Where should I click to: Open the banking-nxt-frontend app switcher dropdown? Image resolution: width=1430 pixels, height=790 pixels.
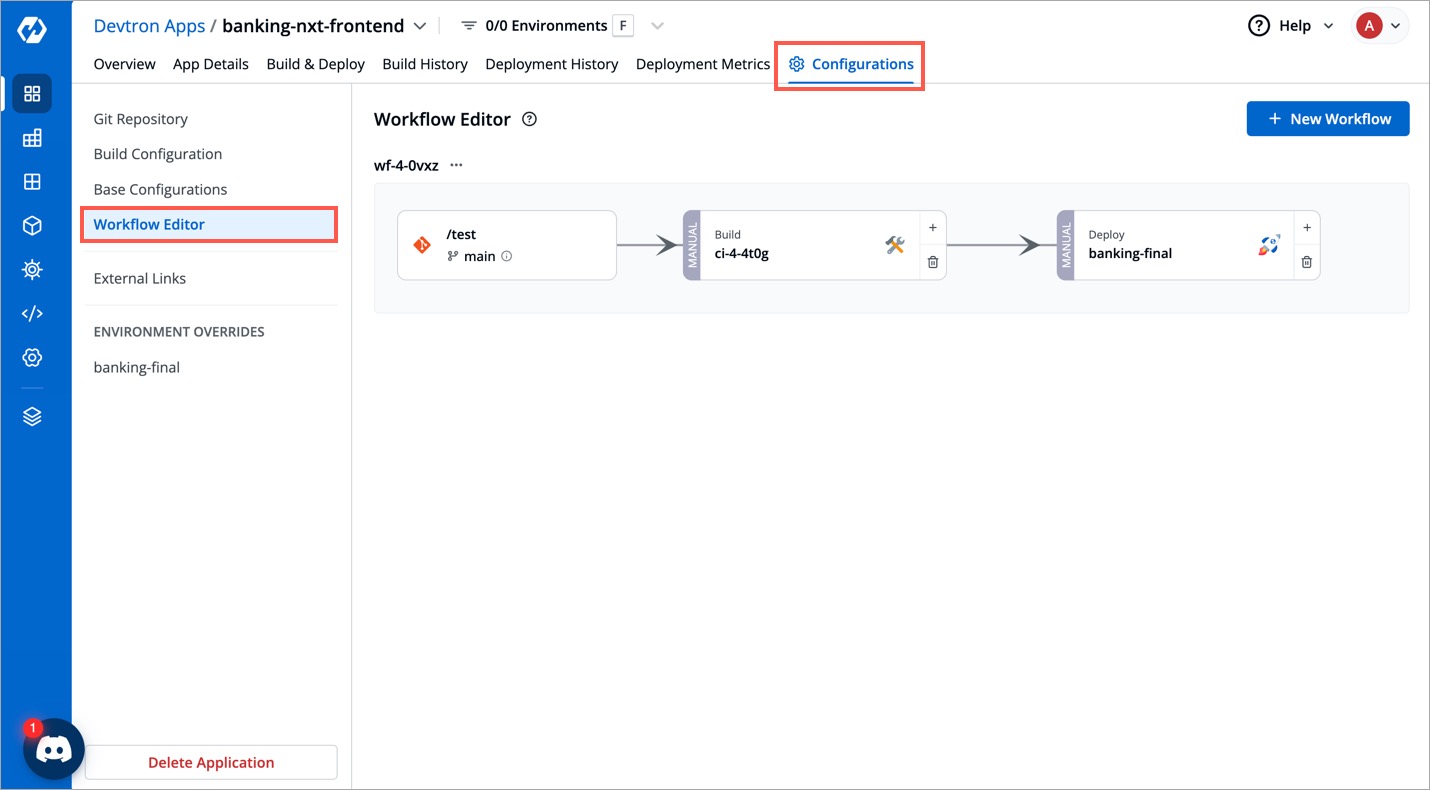419,25
